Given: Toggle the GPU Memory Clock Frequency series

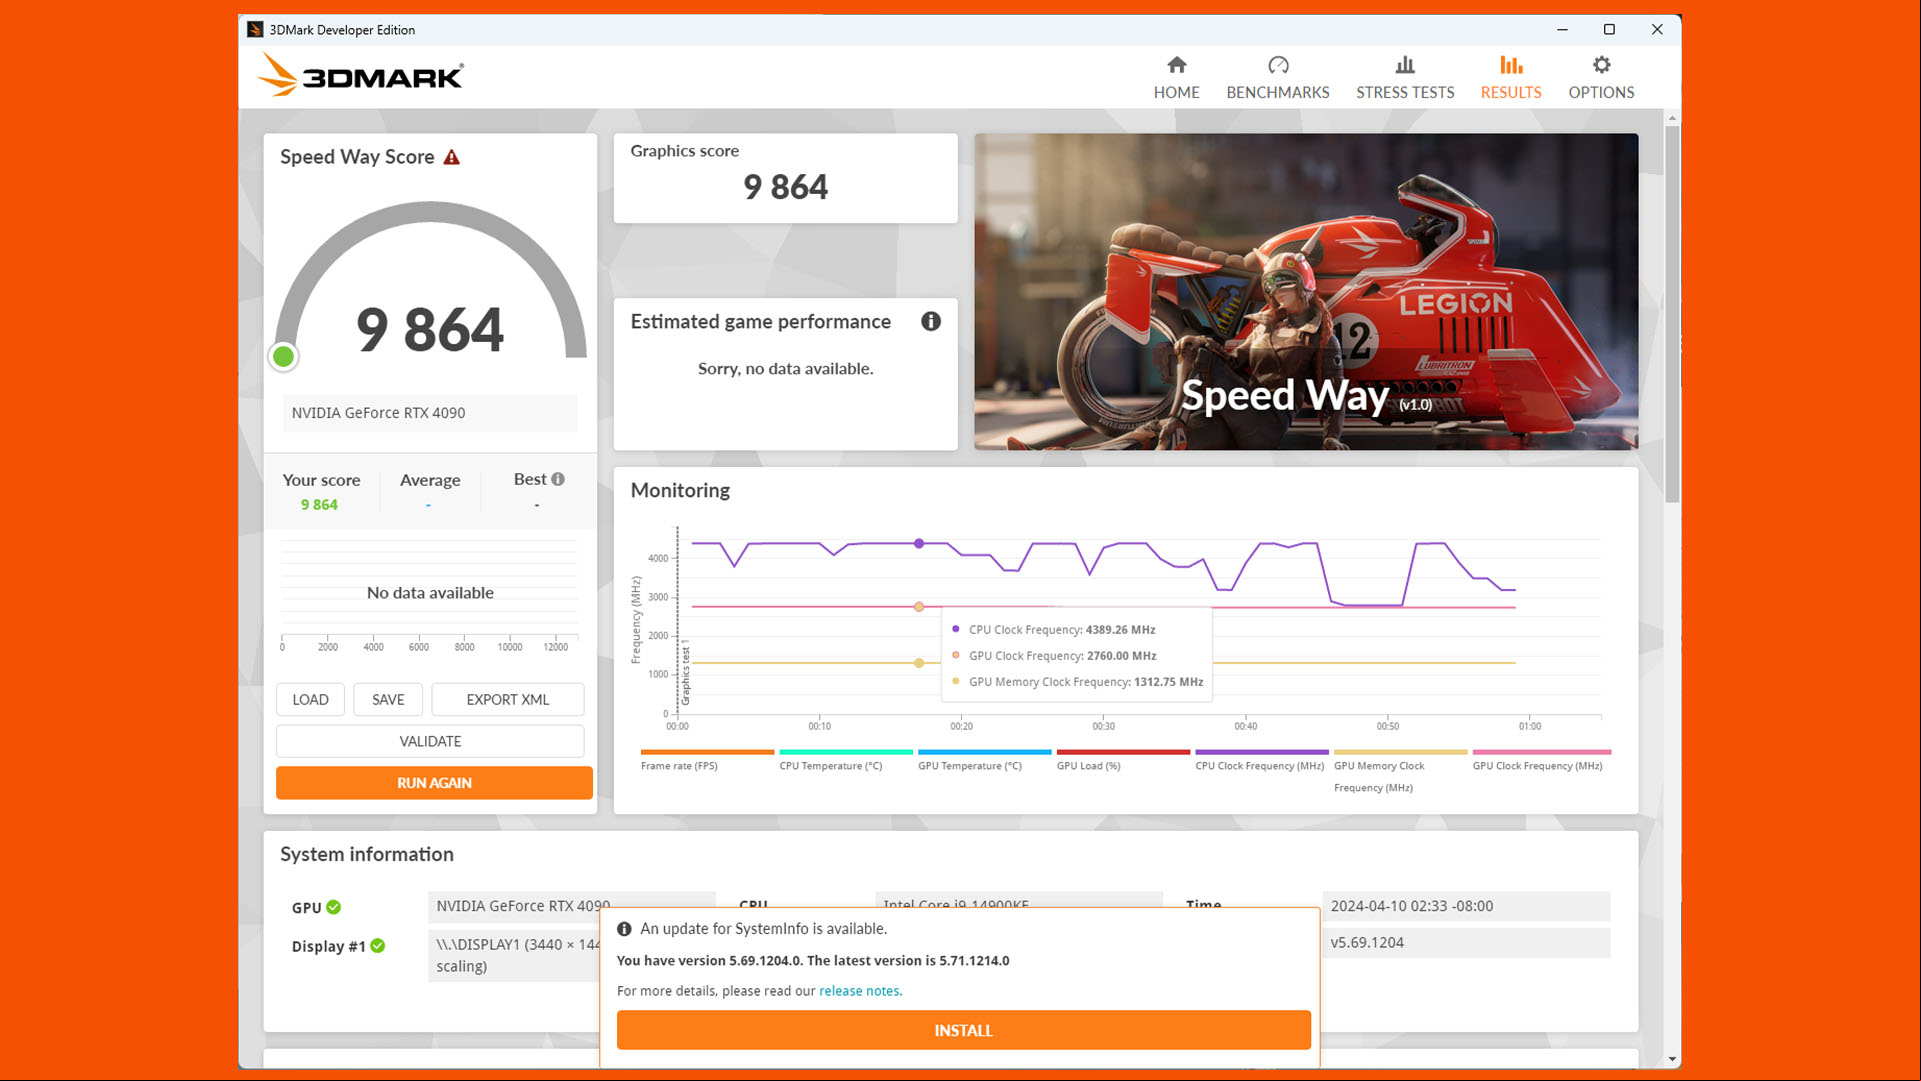Looking at the screenshot, I should [x=1400, y=771].
